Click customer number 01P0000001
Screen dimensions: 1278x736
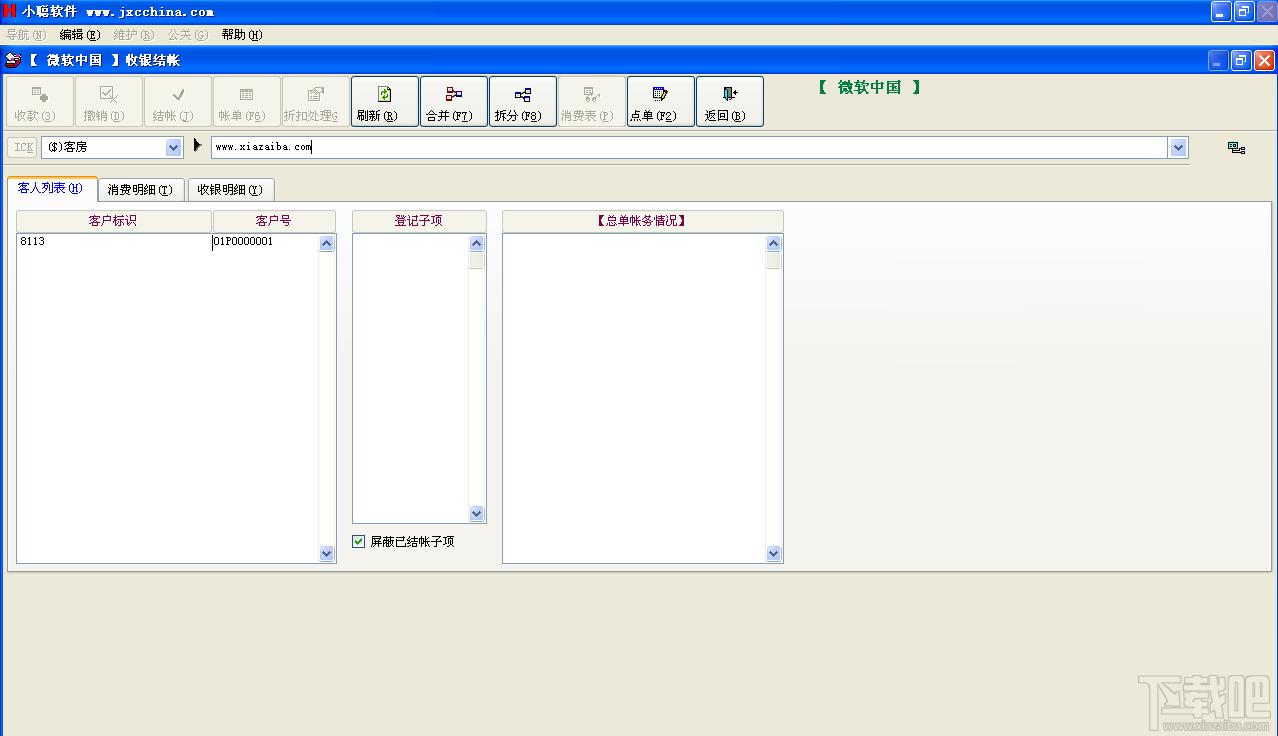pos(243,241)
